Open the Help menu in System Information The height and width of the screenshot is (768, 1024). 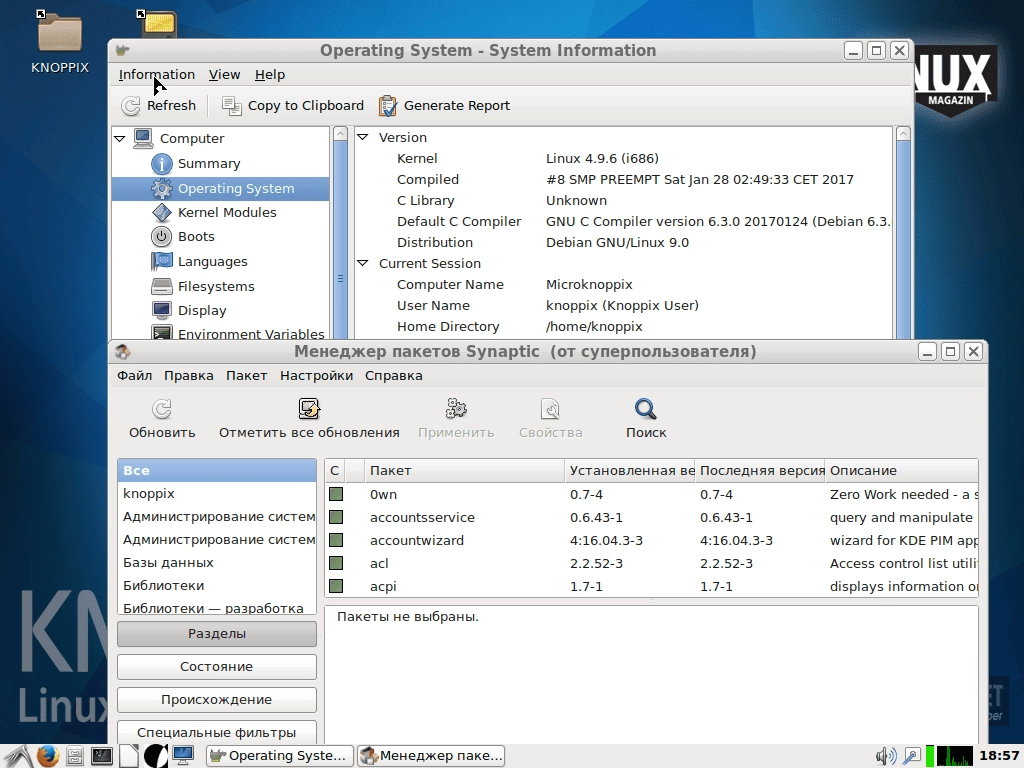point(270,74)
